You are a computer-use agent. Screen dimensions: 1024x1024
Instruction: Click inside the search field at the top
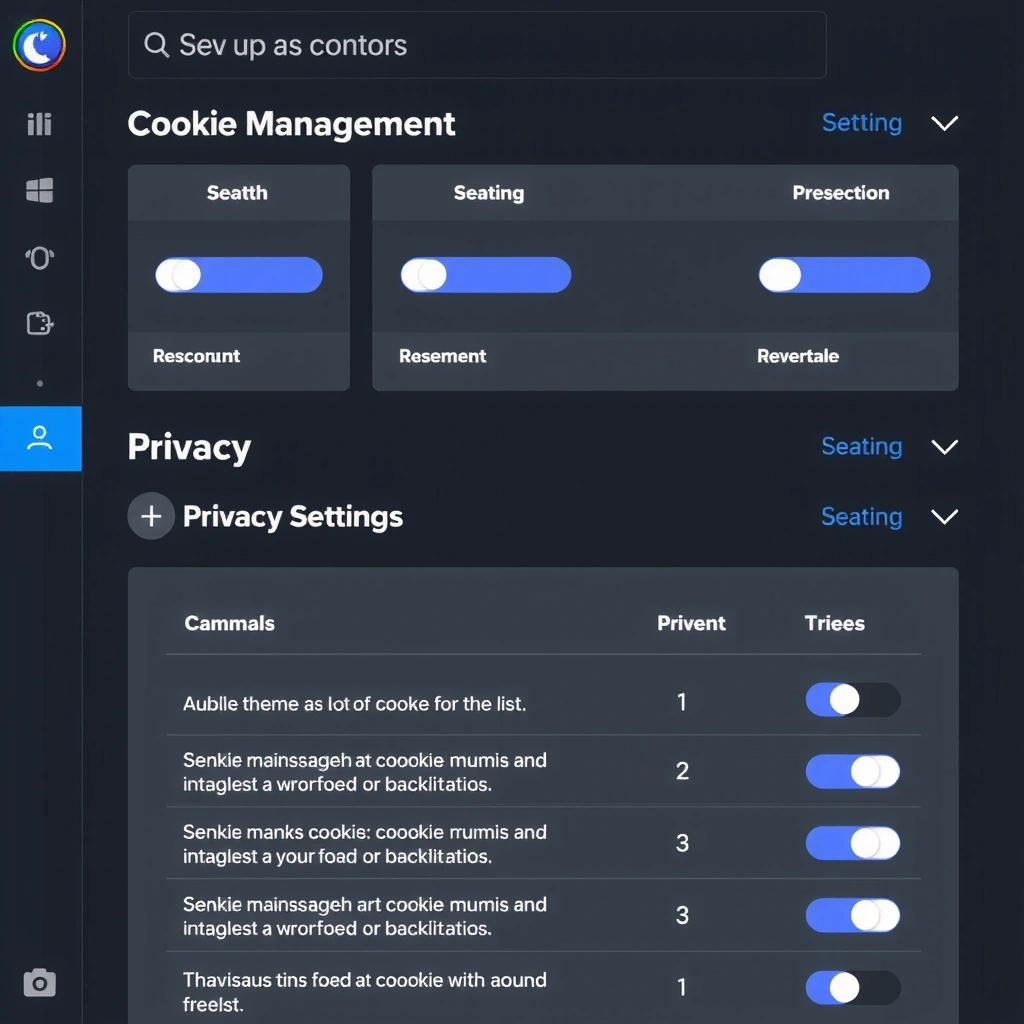pyautogui.click(x=476, y=45)
